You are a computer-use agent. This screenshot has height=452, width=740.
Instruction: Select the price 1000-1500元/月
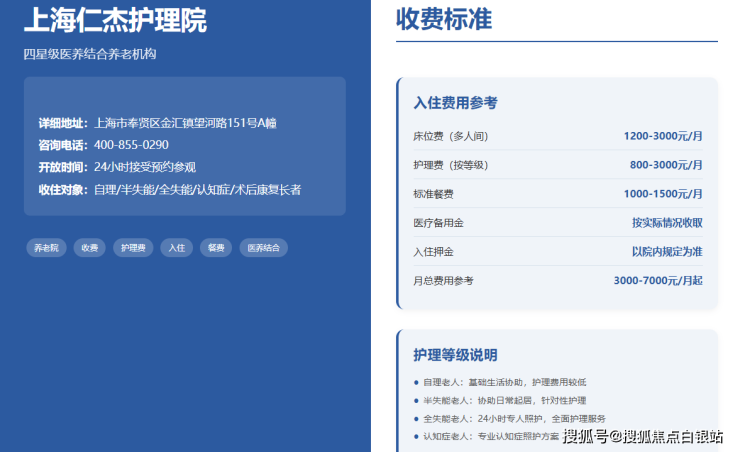click(x=663, y=194)
